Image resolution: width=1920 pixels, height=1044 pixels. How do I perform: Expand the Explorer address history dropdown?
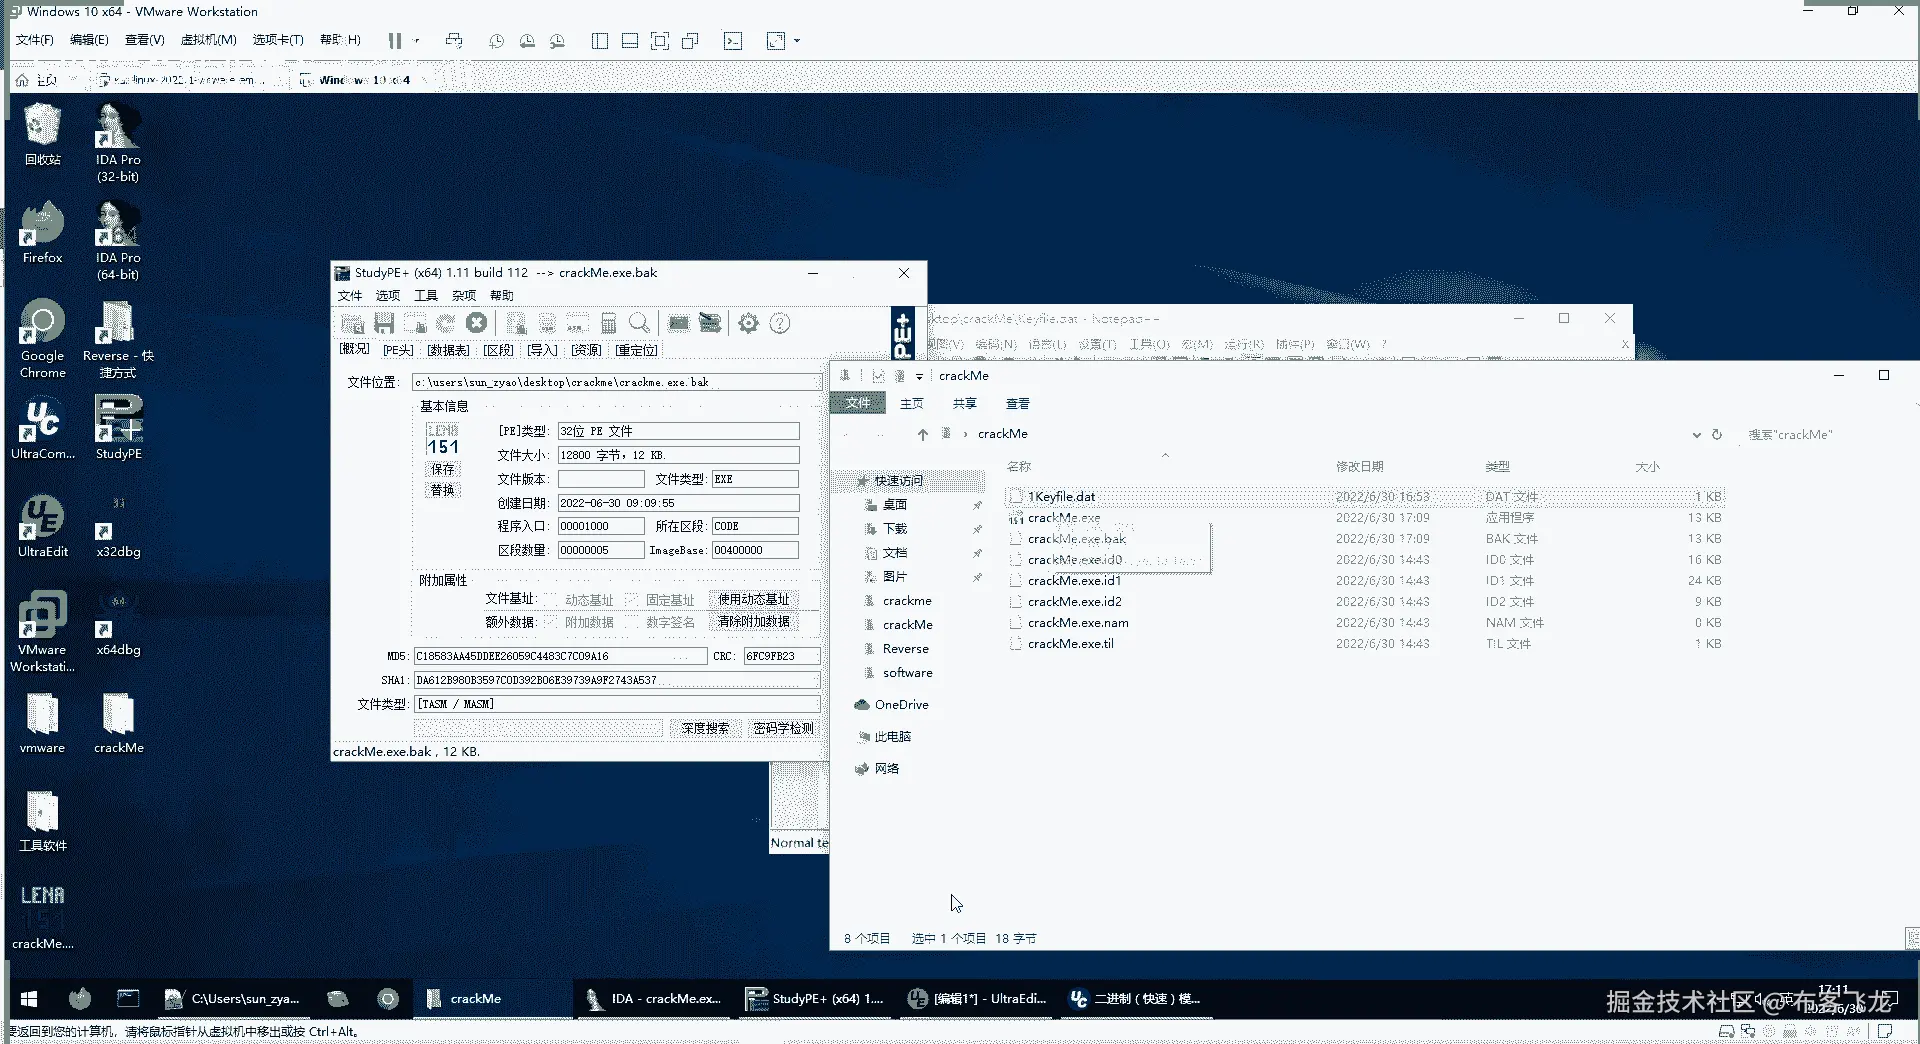pos(1696,435)
